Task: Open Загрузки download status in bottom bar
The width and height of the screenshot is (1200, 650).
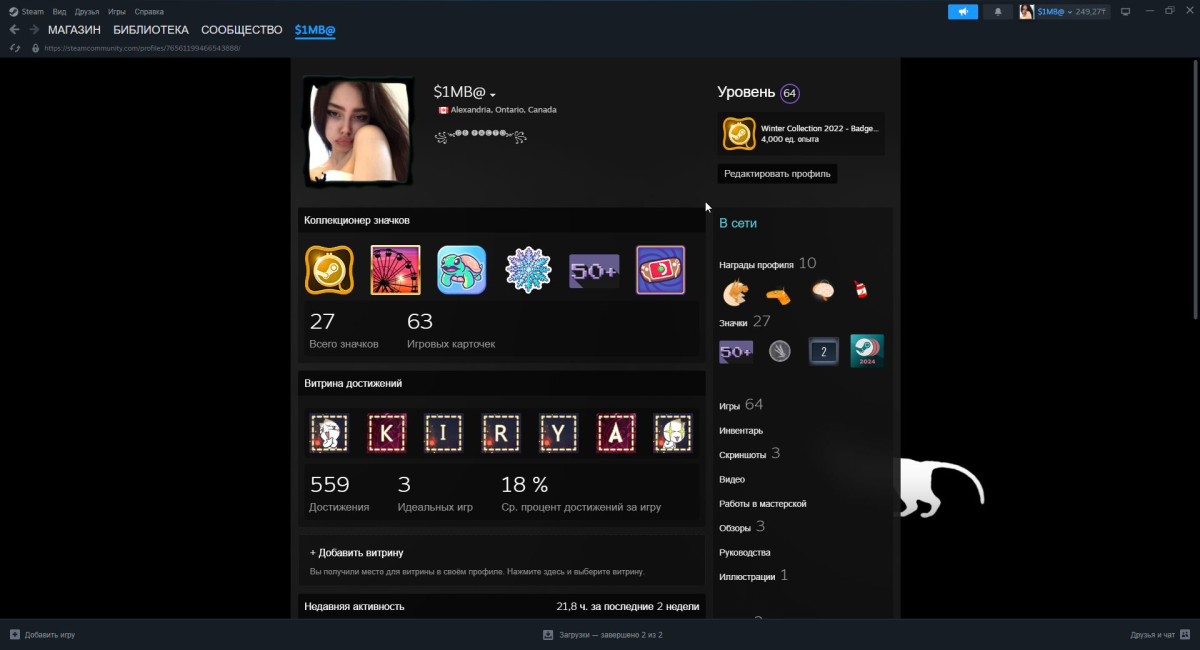Action: click(x=603, y=635)
